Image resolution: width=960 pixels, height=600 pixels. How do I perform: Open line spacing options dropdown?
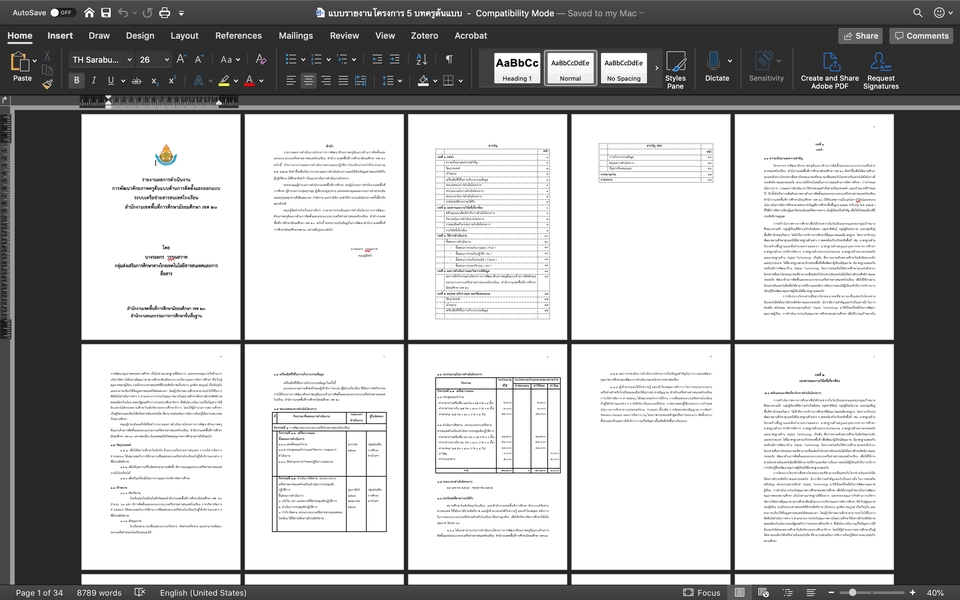tap(400, 80)
